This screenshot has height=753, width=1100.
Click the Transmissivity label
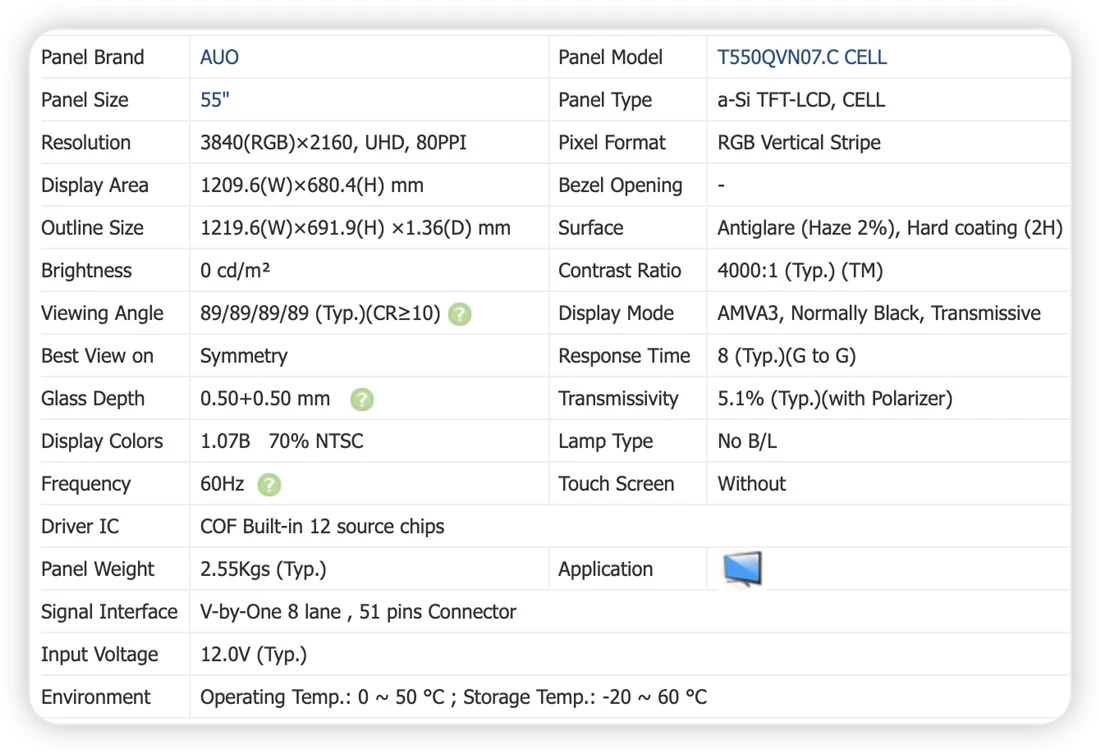(618, 399)
